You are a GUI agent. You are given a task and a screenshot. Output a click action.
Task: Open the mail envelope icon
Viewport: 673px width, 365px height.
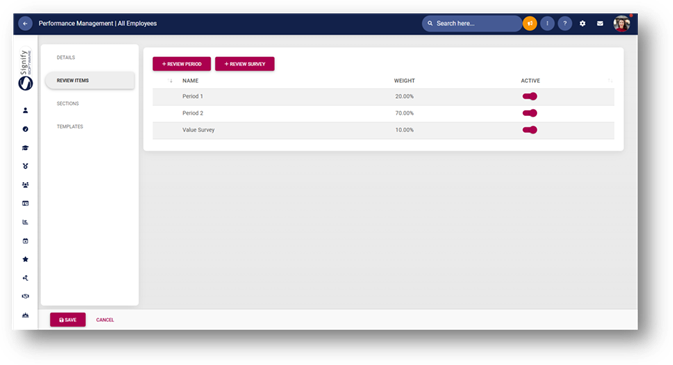click(600, 24)
